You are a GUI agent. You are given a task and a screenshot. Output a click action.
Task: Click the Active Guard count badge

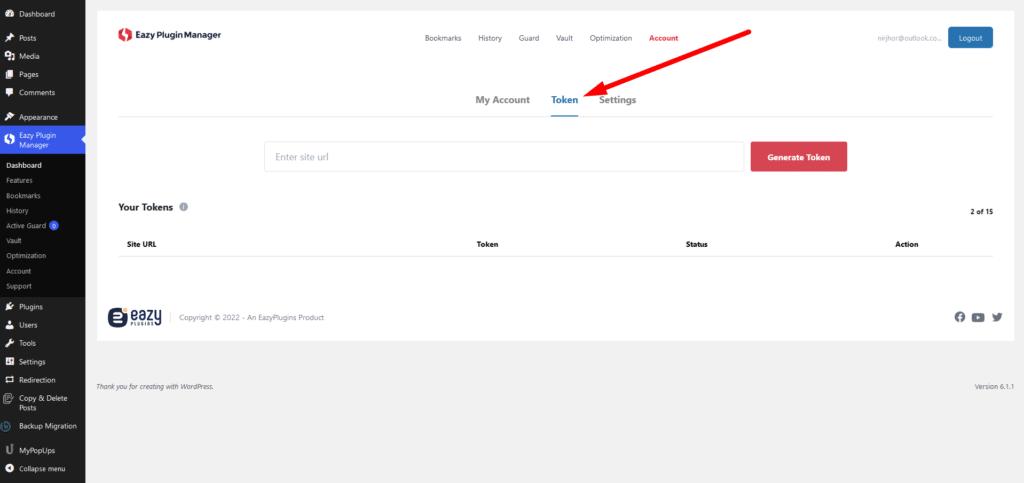click(x=54, y=226)
